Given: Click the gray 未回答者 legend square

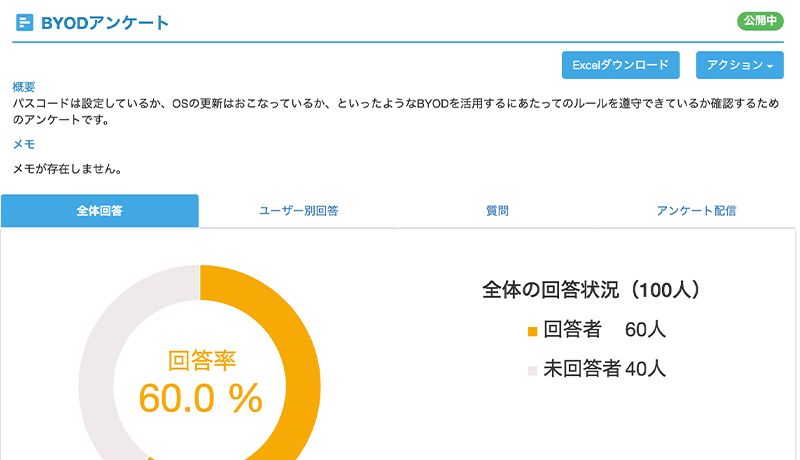Looking at the screenshot, I should click(532, 371).
